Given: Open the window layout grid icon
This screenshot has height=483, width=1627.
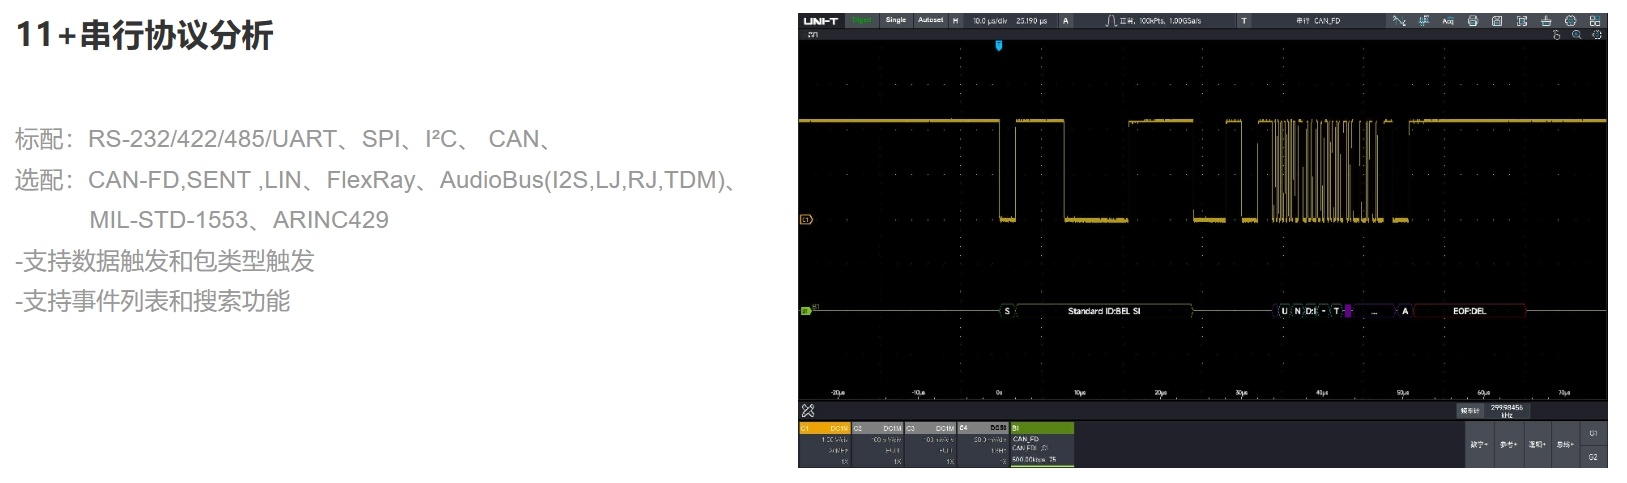Looking at the screenshot, I should pos(1595,20).
